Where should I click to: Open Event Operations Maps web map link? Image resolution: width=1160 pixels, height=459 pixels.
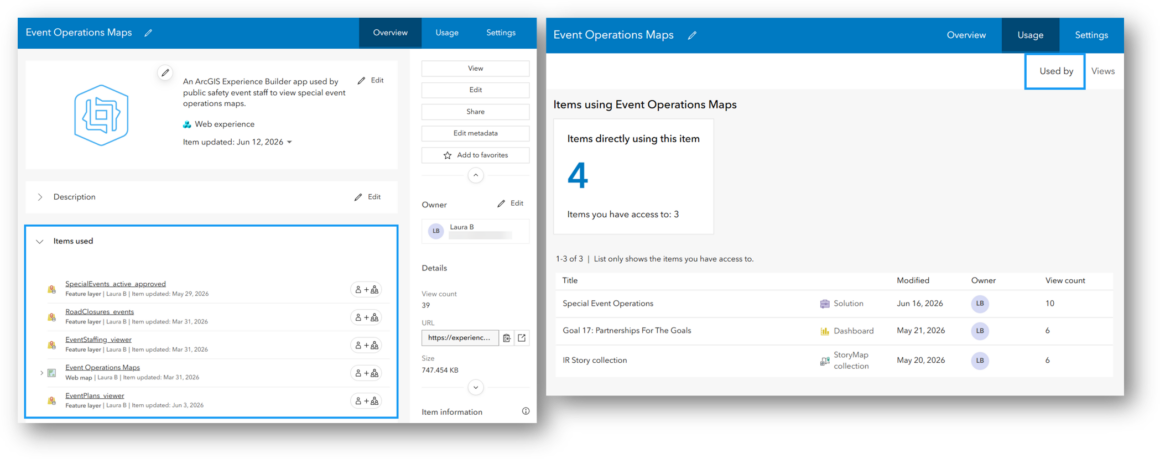click(102, 367)
